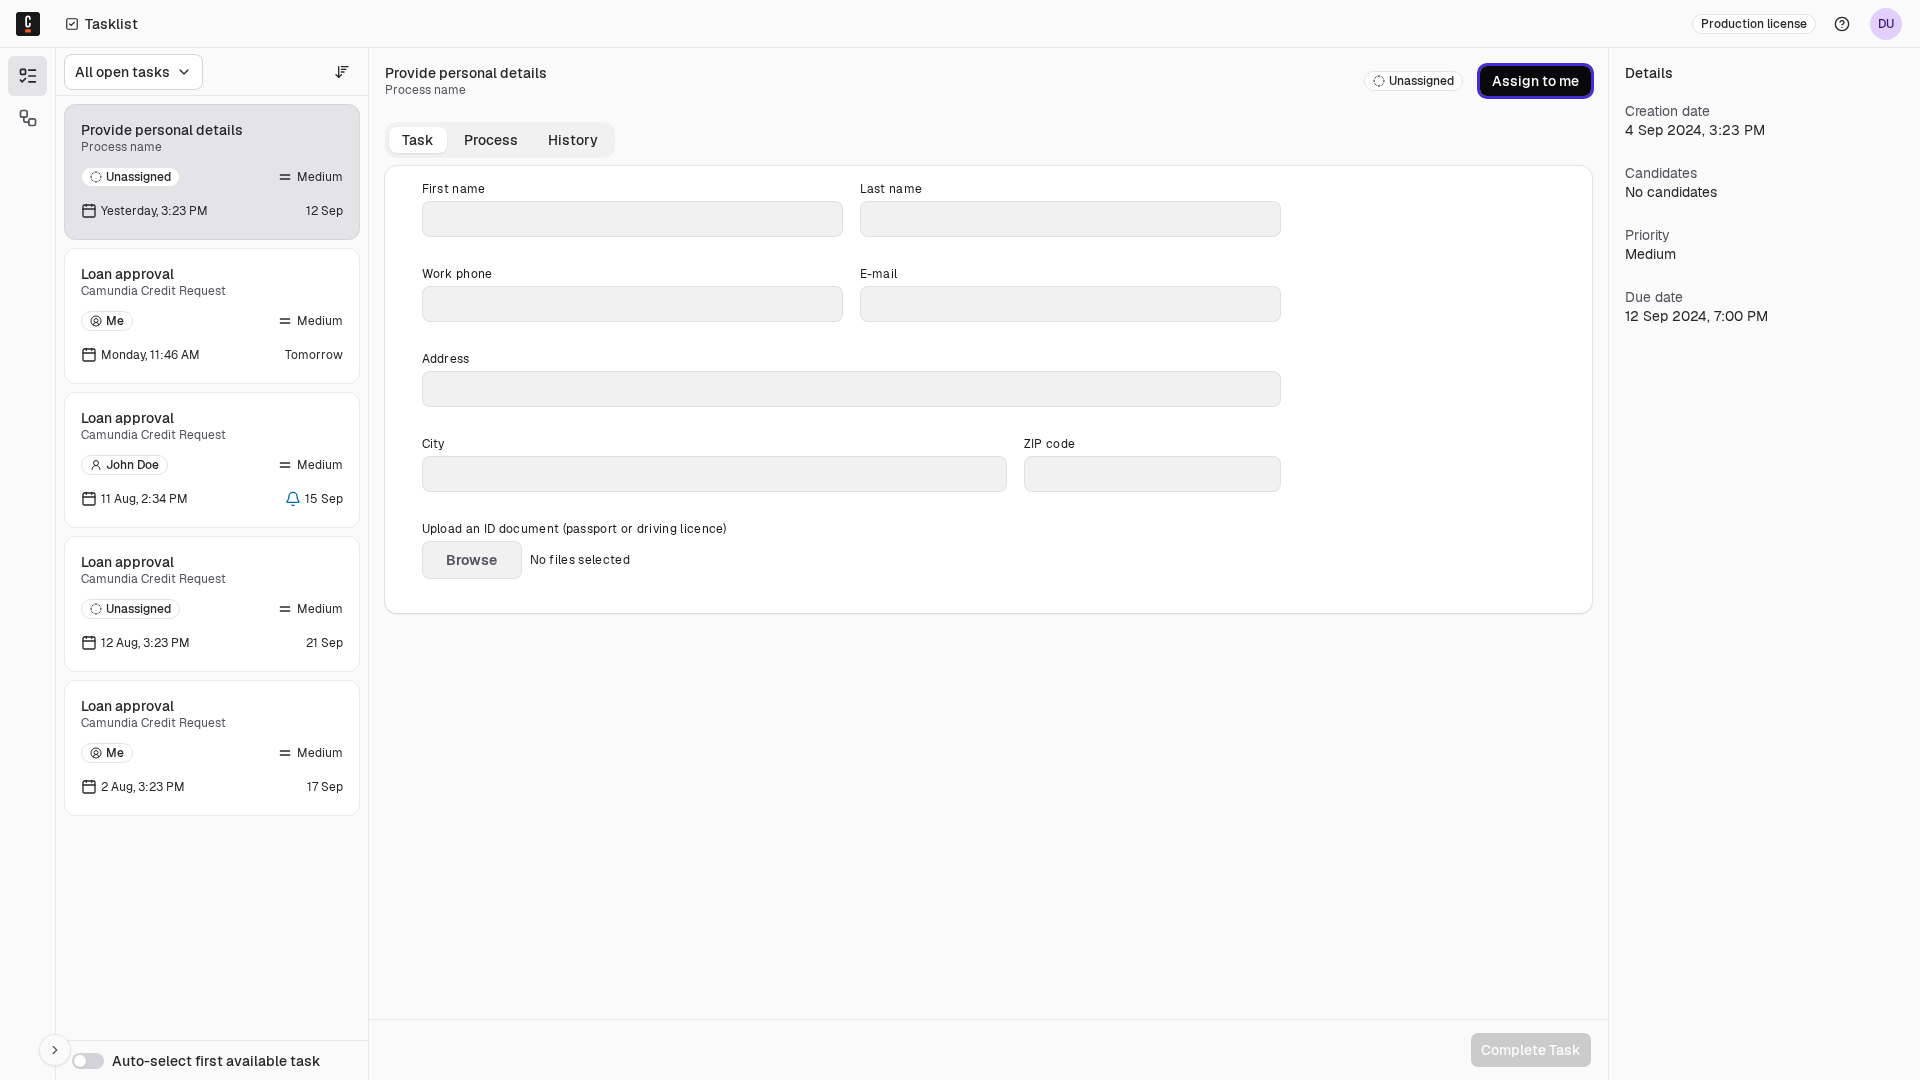Click the No candidates text
Screen dimensions: 1920x1080
[x=1671, y=192]
